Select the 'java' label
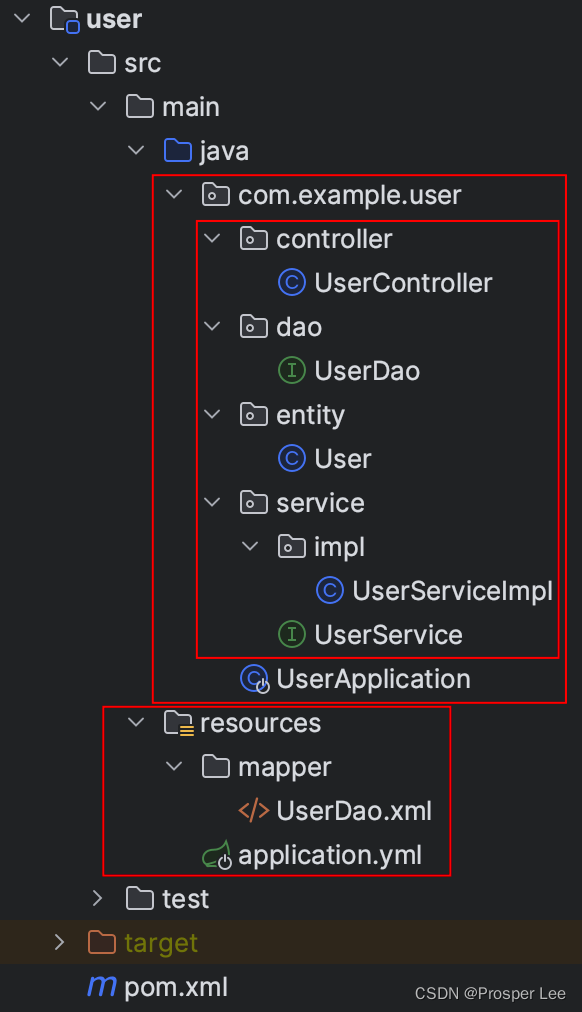This screenshot has width=582, height=1012. pyautogui.click(x=224, y=152)
